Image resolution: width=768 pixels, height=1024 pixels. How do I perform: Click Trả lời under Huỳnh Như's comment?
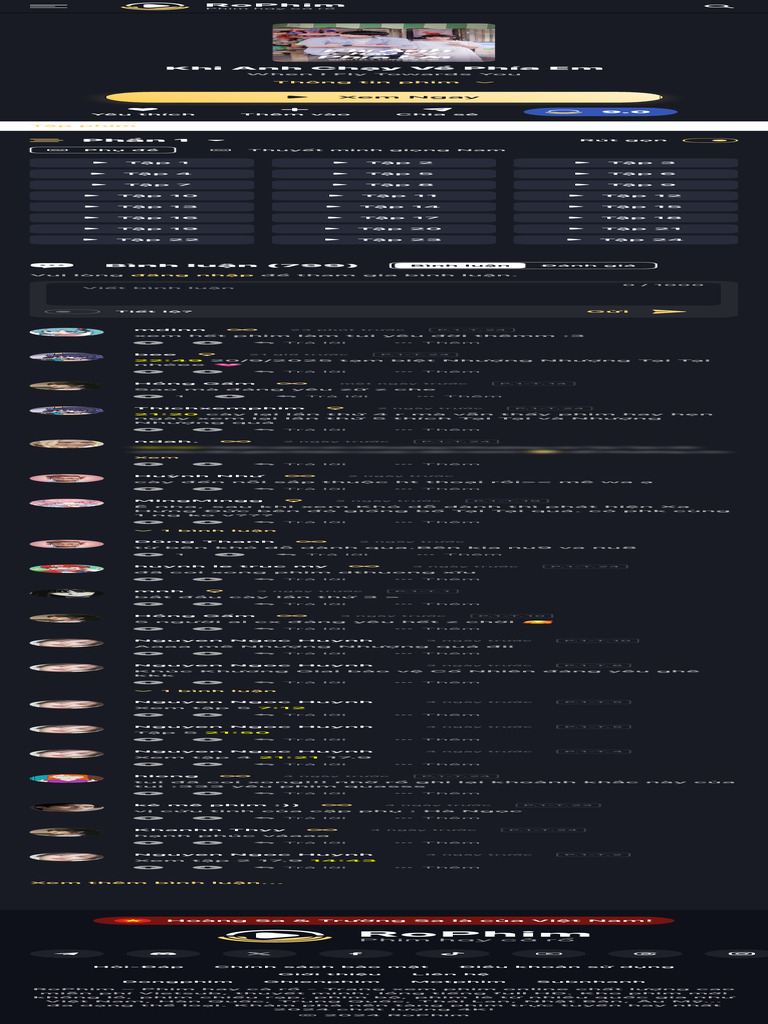coord(298,488)
